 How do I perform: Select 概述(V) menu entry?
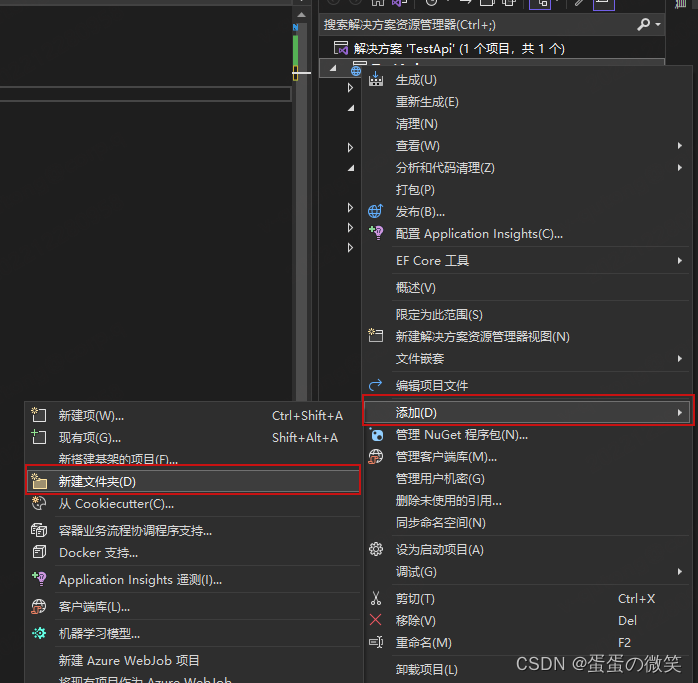click(415, 288)
